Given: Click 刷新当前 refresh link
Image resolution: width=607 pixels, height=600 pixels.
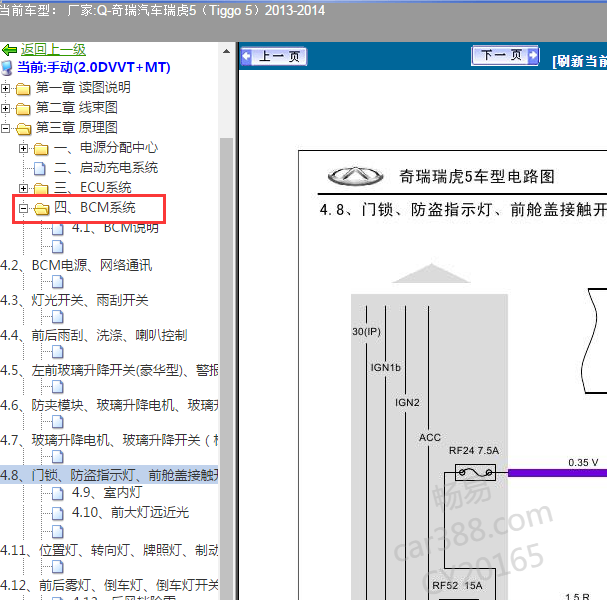Looking at the screenshot, I should (x=580, y=61).
